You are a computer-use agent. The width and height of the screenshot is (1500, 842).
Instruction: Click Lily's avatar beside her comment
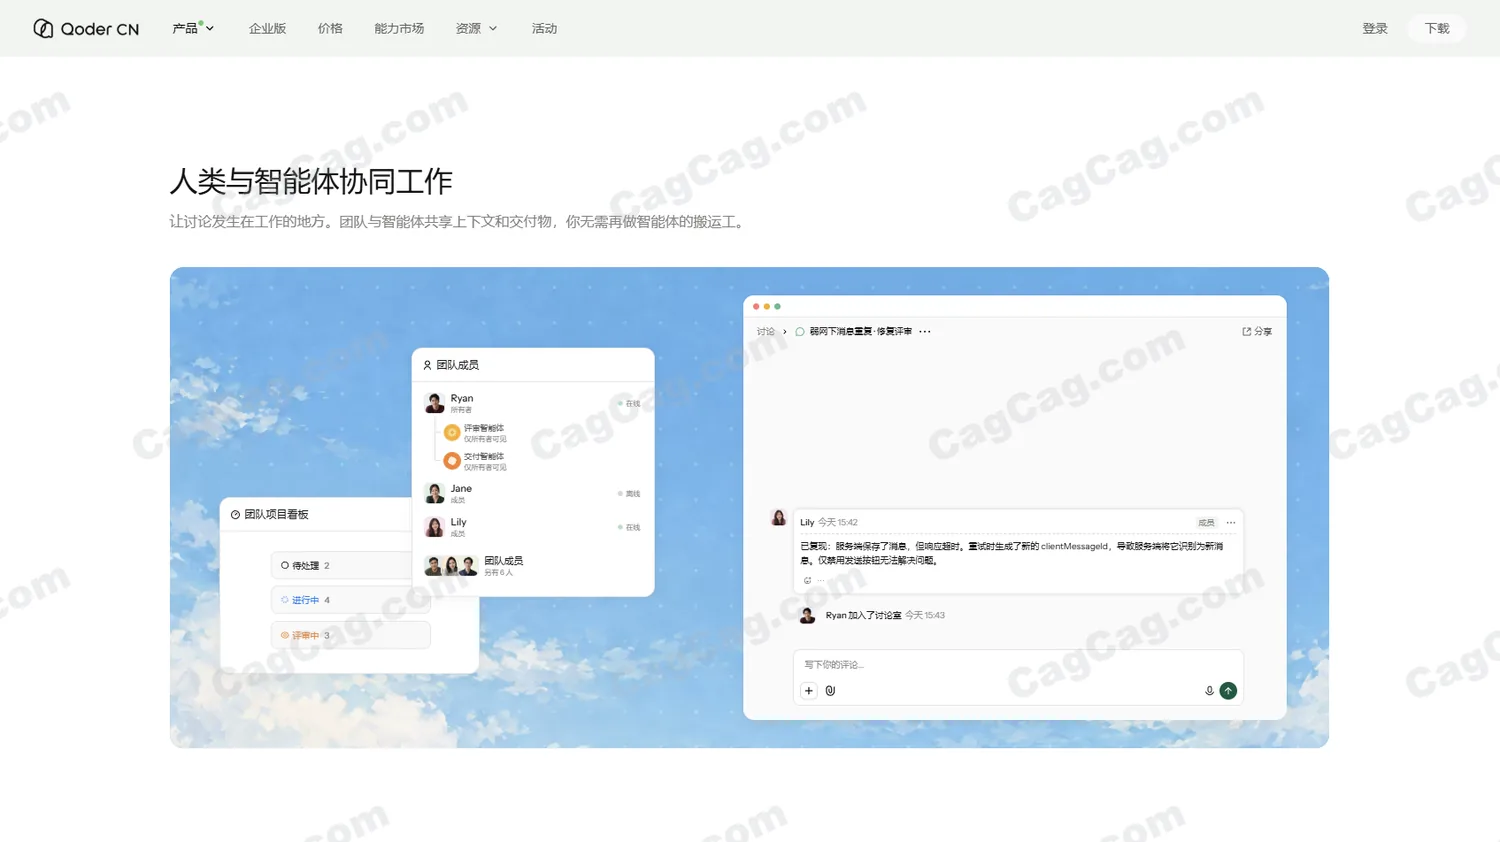pos(778,517)
